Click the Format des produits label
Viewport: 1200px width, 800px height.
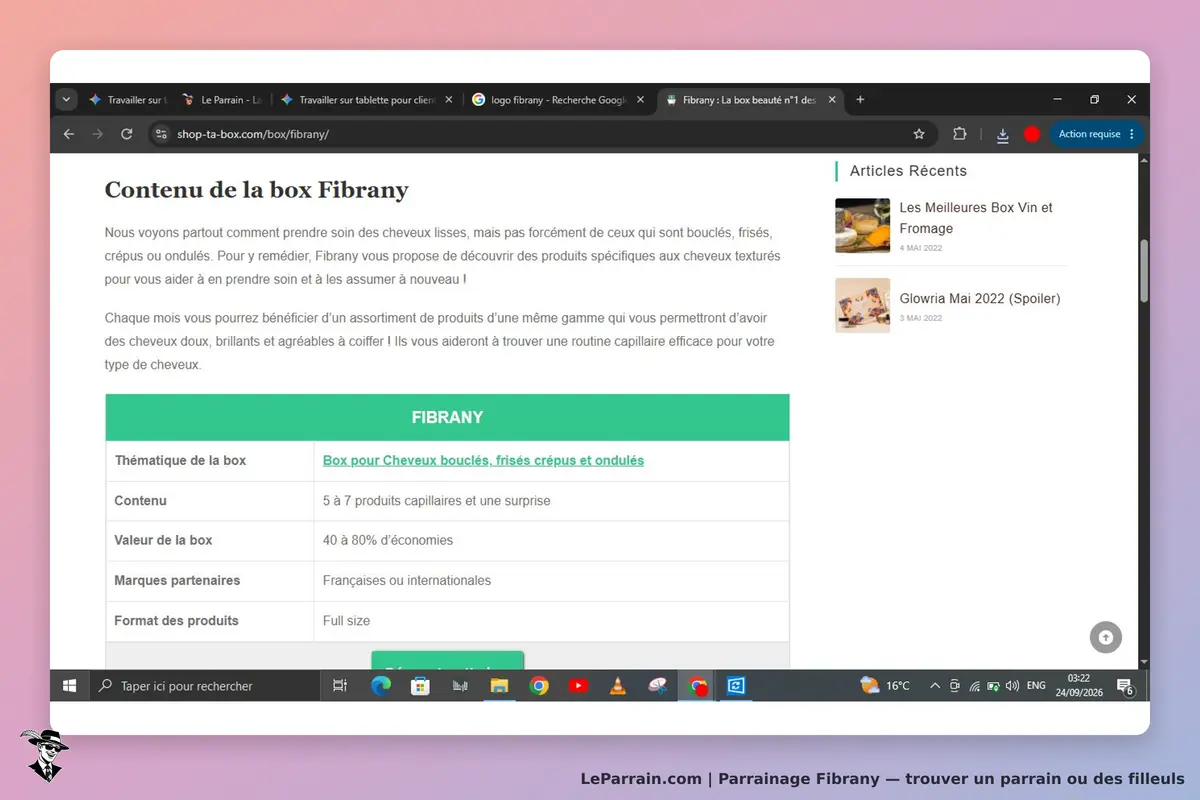[177, 621]
